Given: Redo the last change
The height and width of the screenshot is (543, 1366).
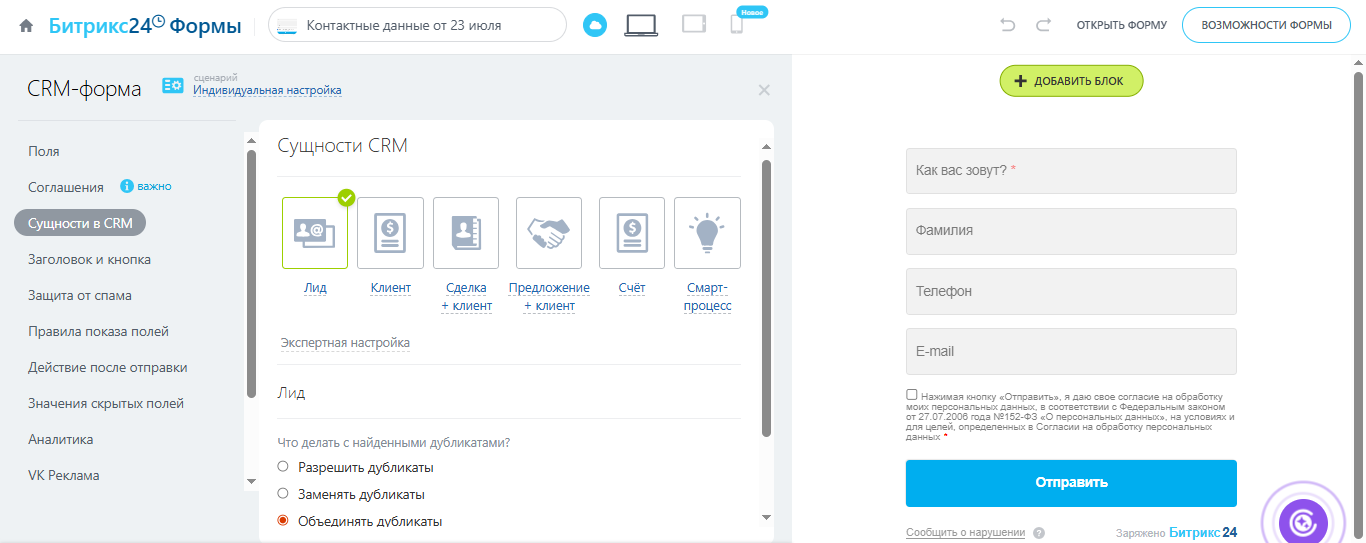Looking at the screenshot, I should [1043, 25].
